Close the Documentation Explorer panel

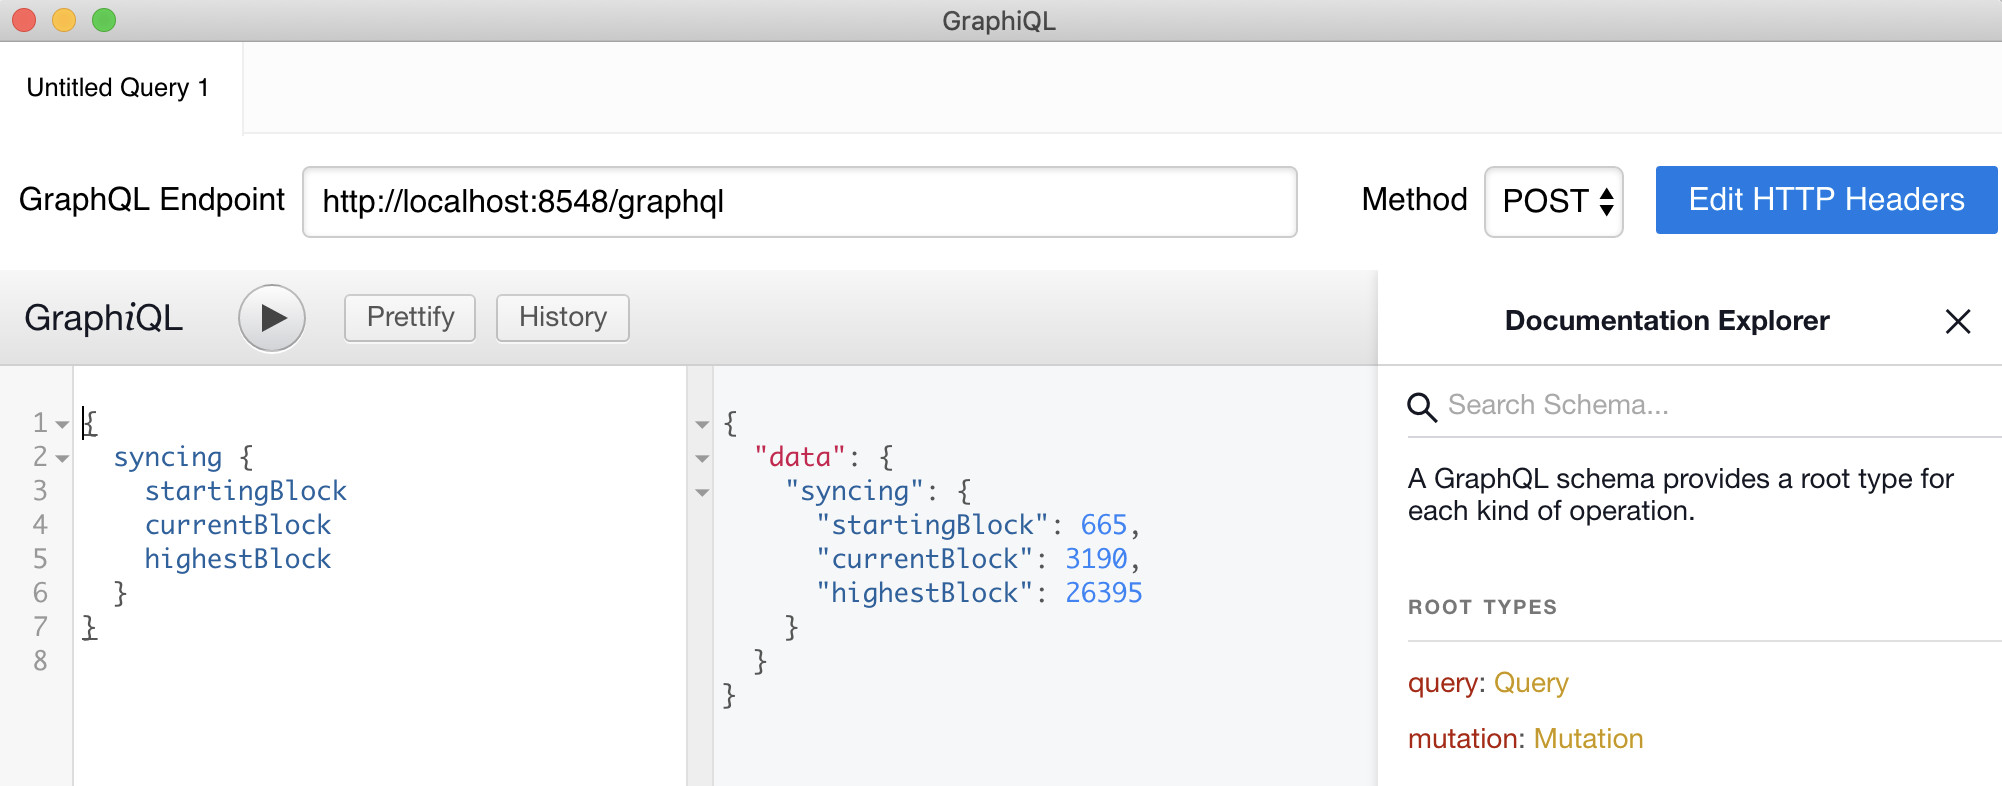coord(1957,321)
